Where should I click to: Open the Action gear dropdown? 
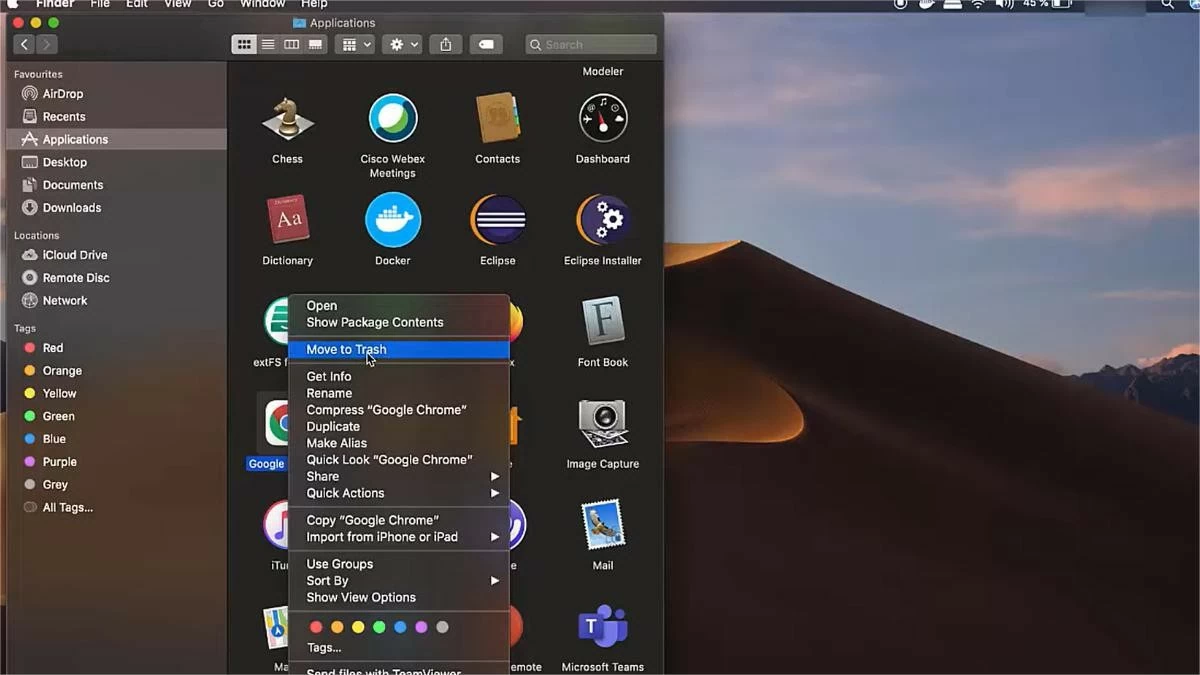[400, 44]
